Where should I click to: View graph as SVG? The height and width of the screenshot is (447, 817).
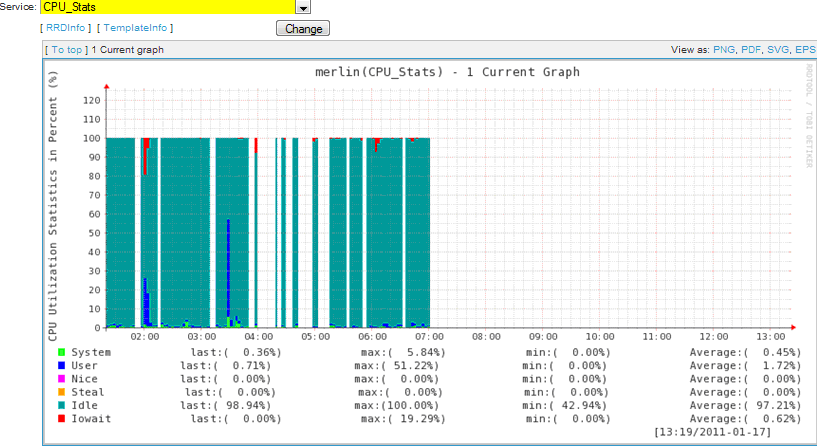click(777, 49)
